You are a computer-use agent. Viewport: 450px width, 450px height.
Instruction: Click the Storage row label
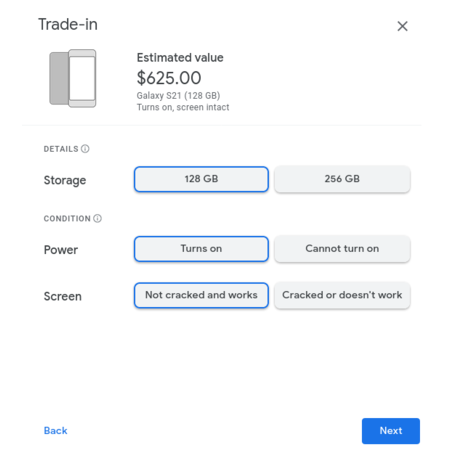(x=65, y=180)
